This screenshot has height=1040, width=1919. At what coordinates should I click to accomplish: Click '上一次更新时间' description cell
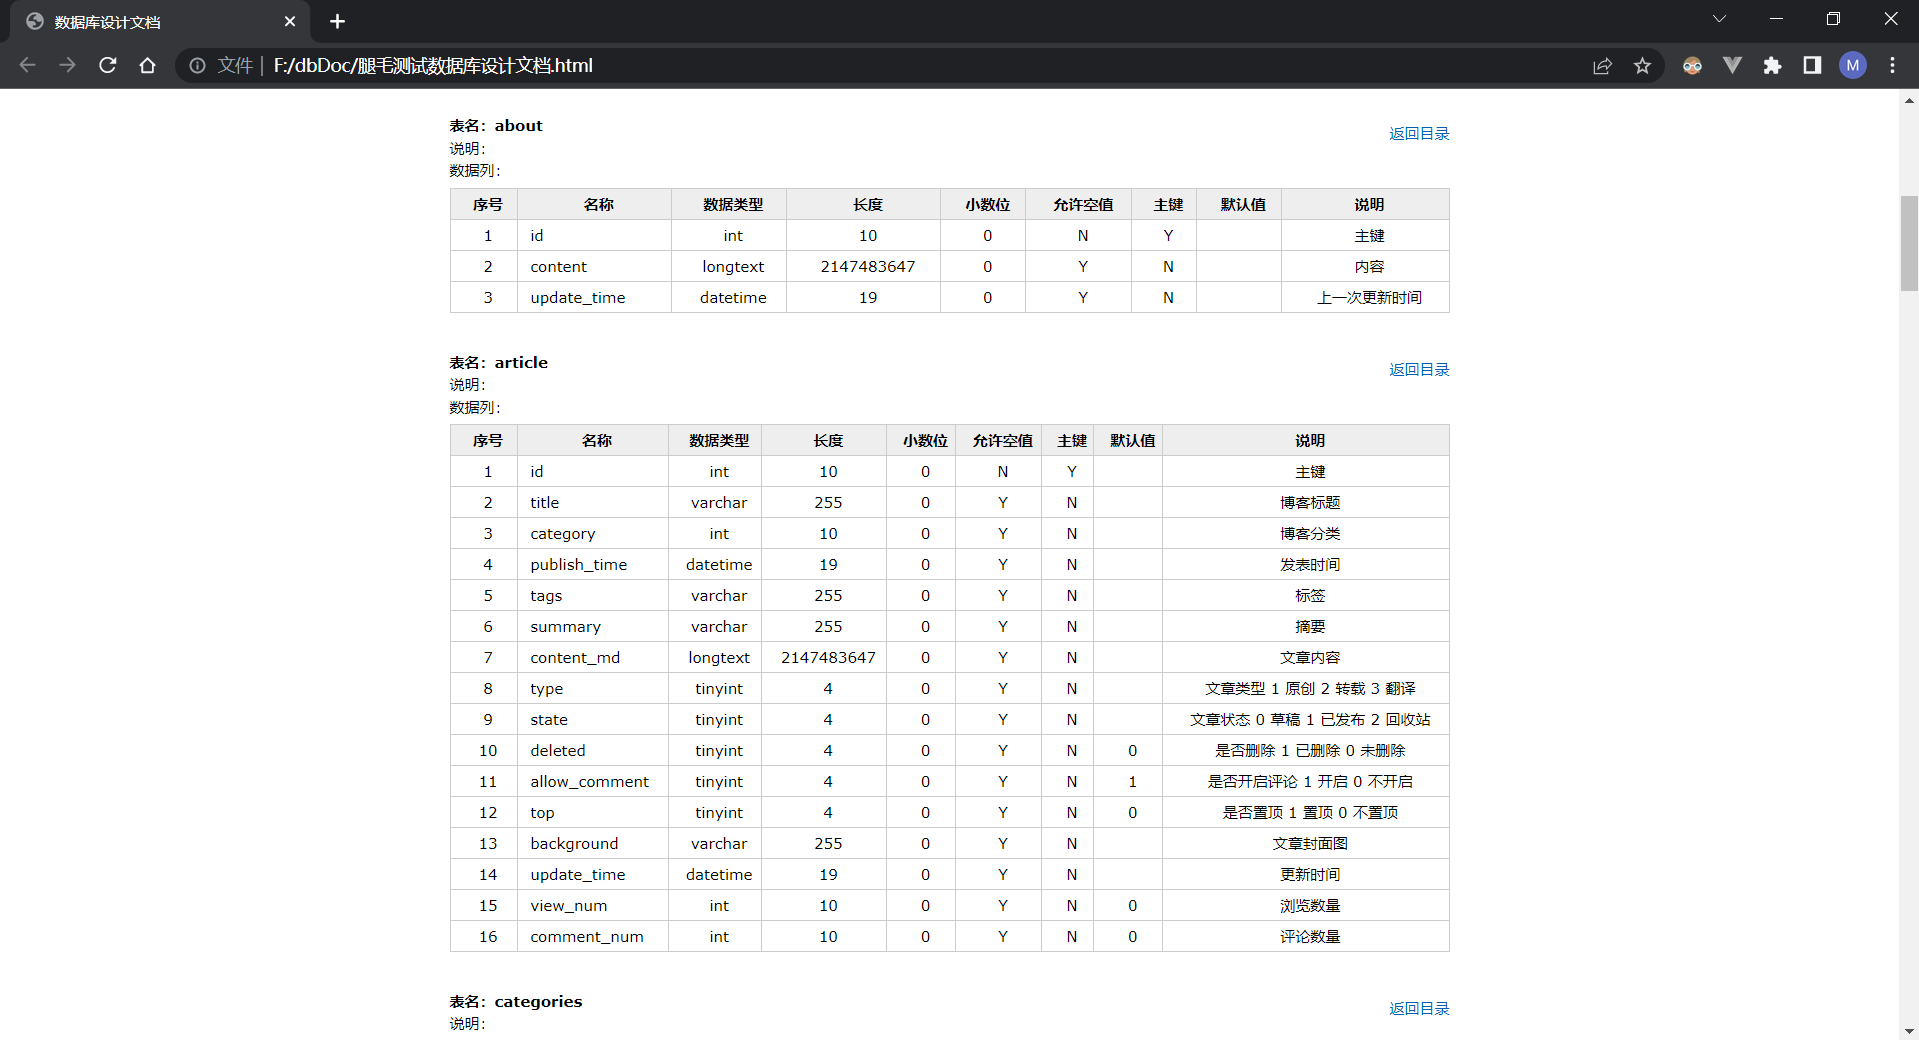[1365, 297]
